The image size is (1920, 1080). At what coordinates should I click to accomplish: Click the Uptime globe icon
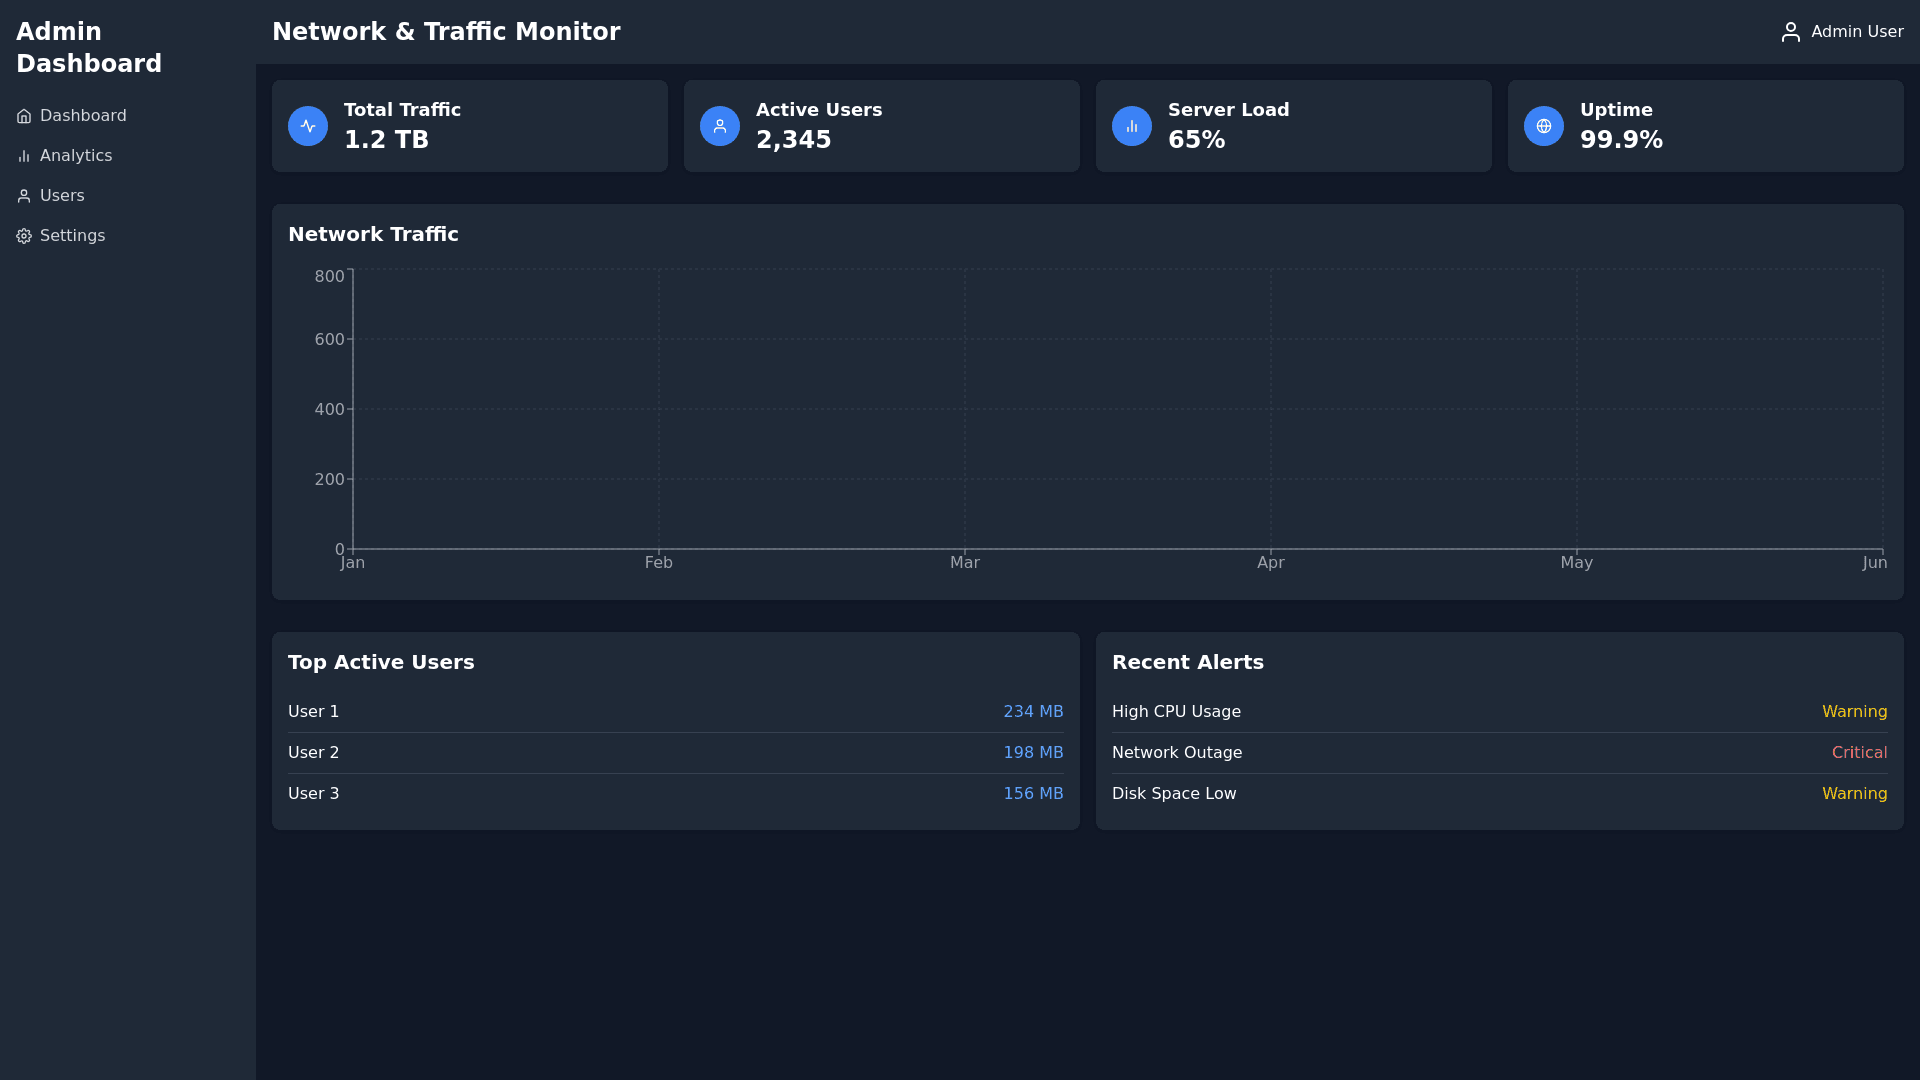1544,126
